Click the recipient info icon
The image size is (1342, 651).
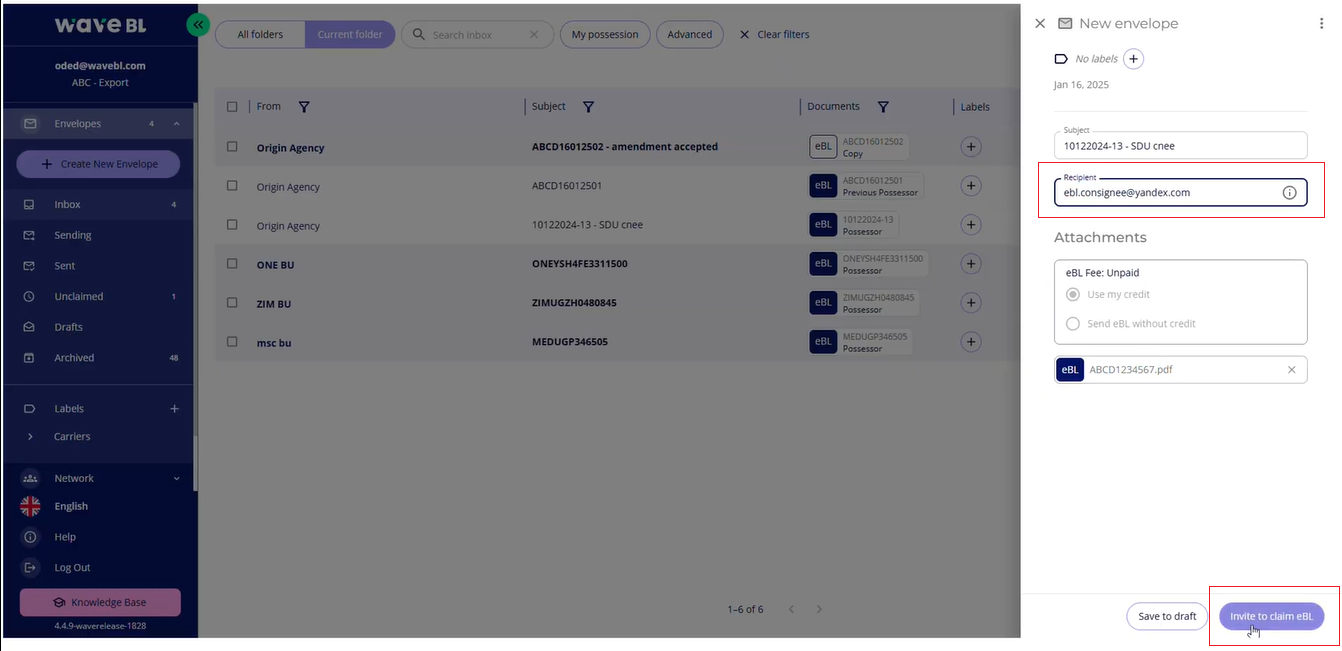click(x=1289, y=192)
